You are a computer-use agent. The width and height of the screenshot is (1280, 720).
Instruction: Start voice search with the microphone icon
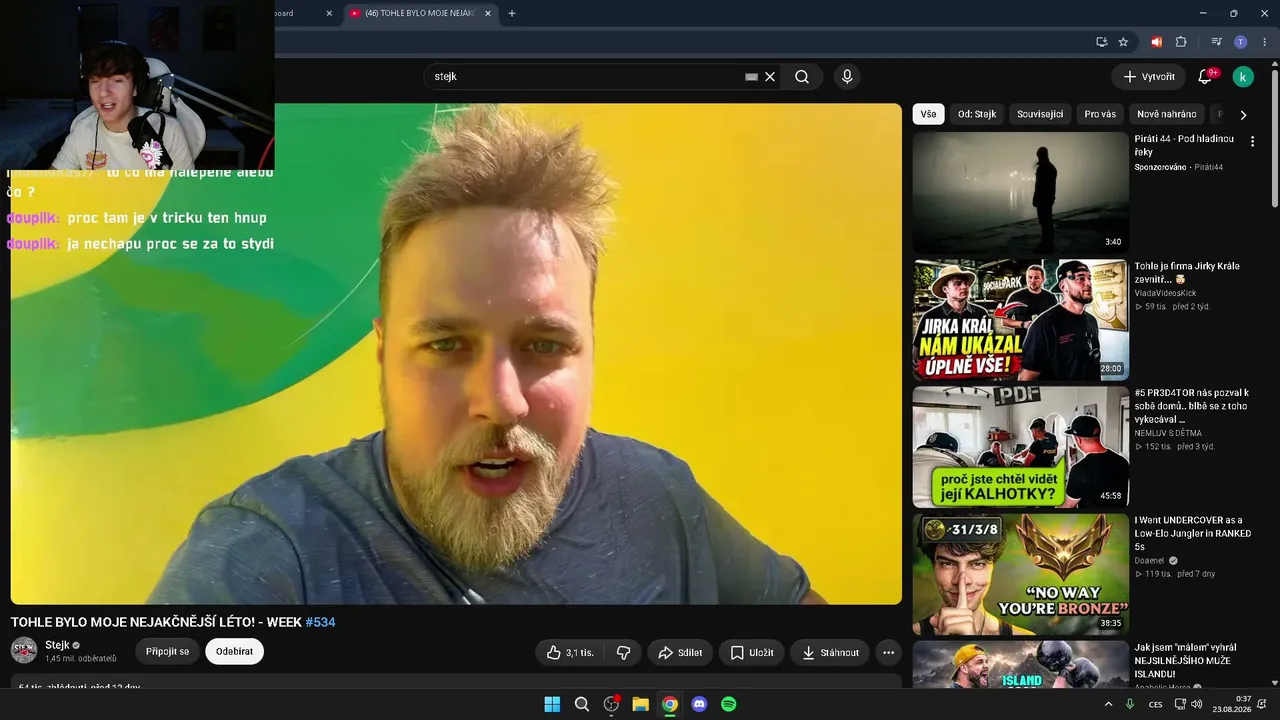847,77
